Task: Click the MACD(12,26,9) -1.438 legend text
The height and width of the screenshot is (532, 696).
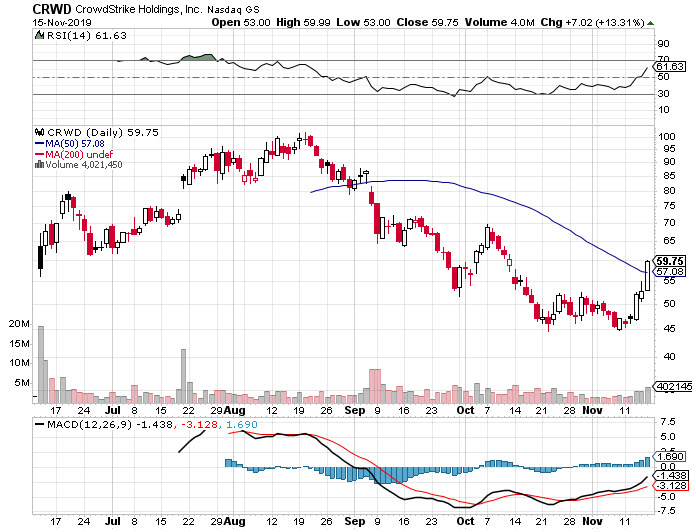Action: tap(110, 425)
